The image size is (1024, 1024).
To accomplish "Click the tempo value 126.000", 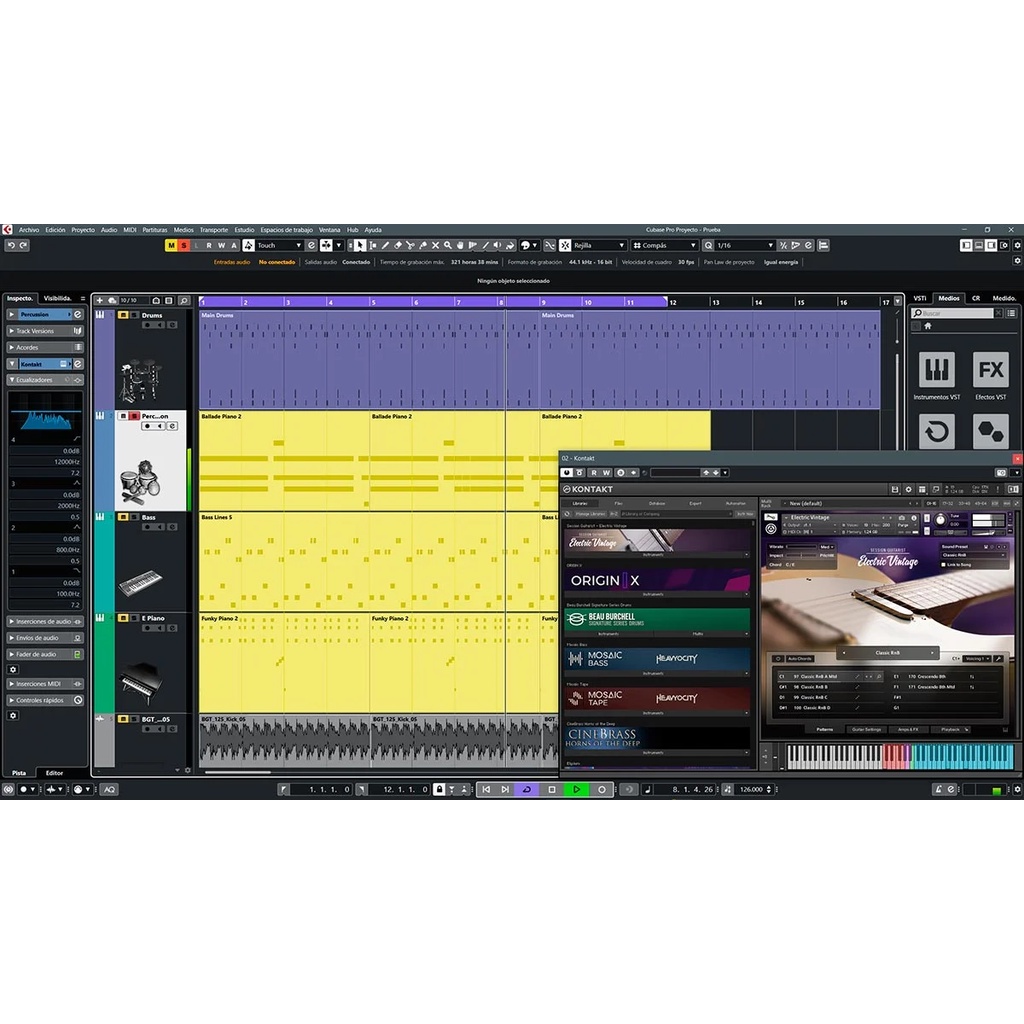I will [751, 790].
